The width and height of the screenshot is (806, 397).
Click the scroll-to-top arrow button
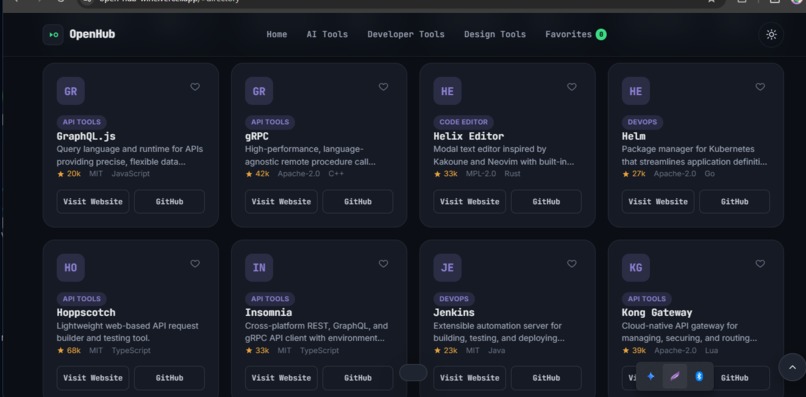click(792, 367)
